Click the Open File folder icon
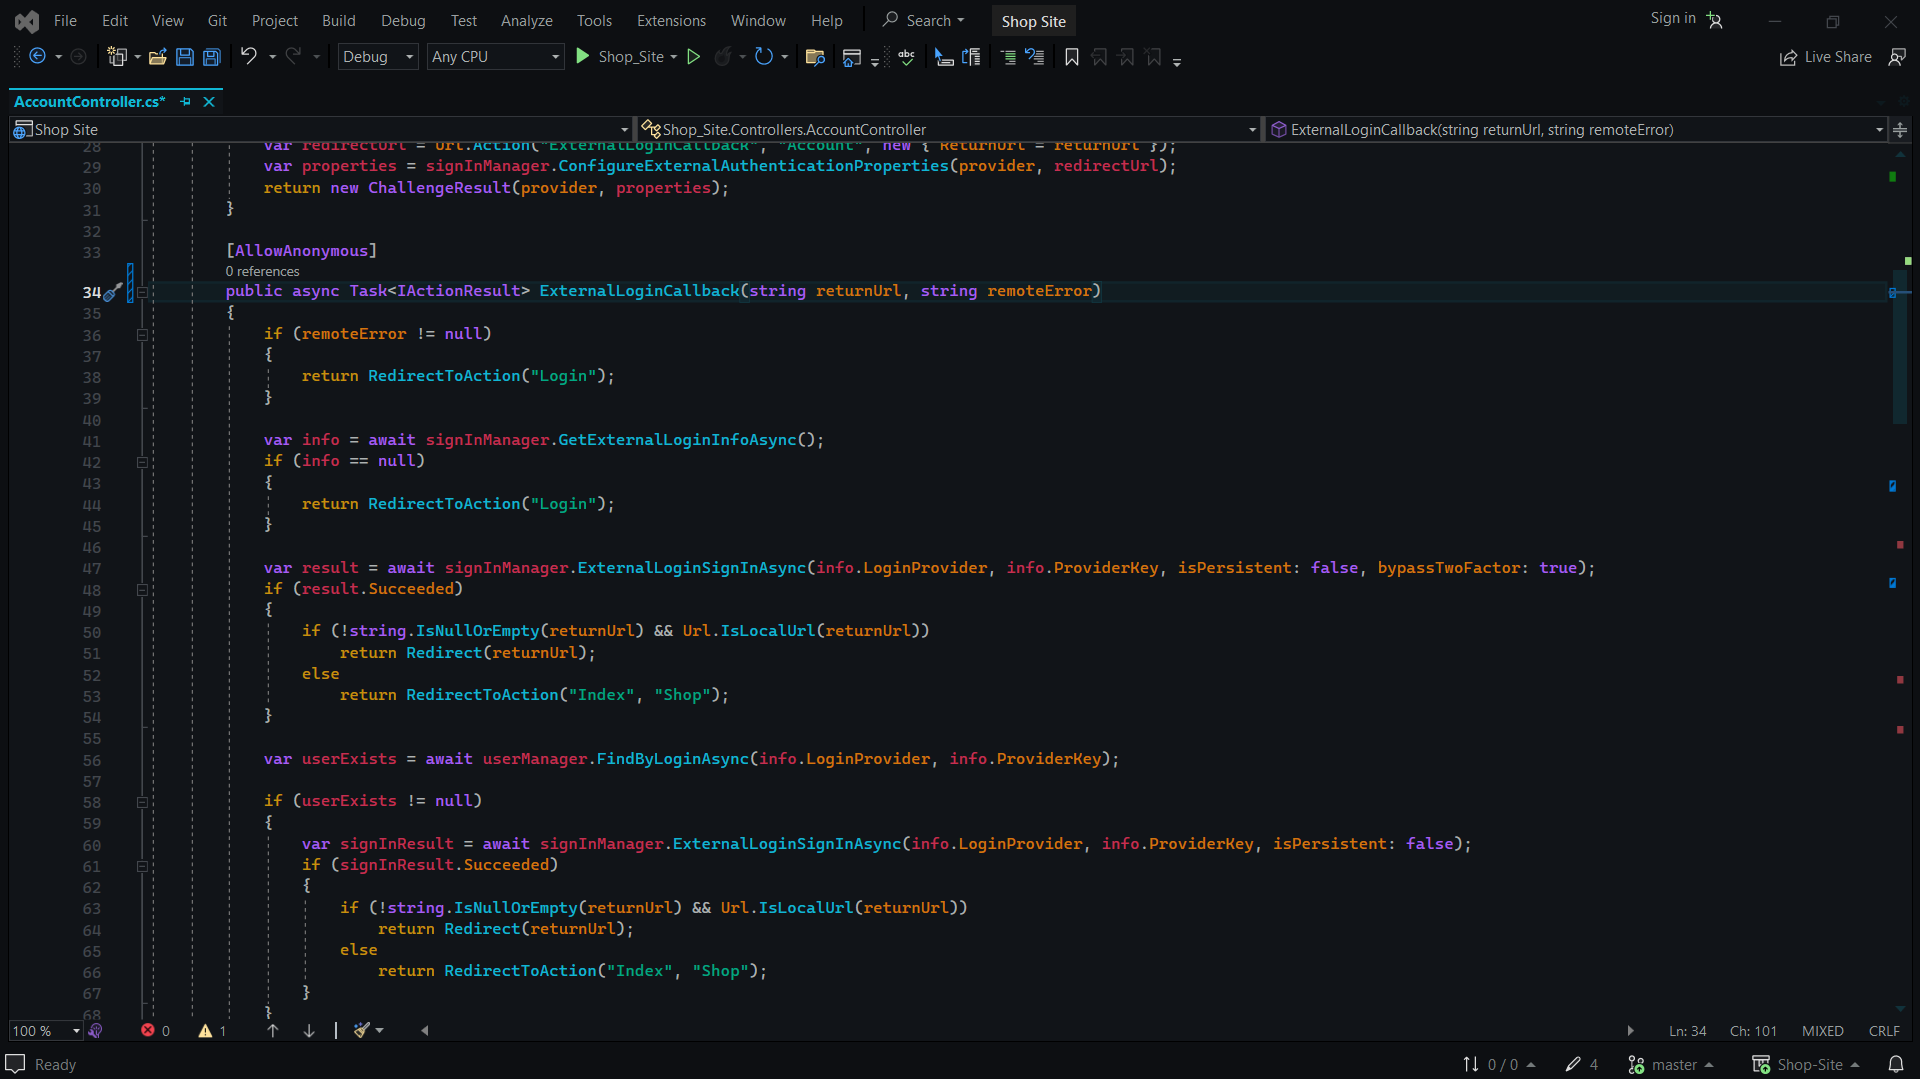Image resolution: width=1920 pixels, height=1080 pixels. (x=157, y=57)
